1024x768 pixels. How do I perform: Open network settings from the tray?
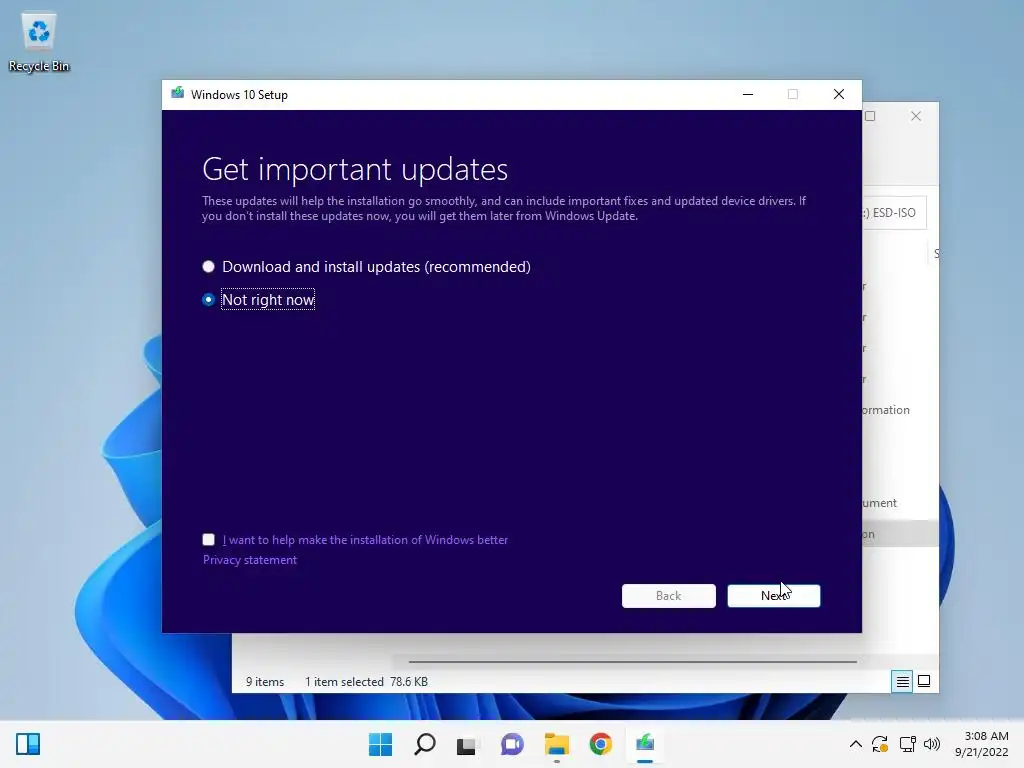907,744
